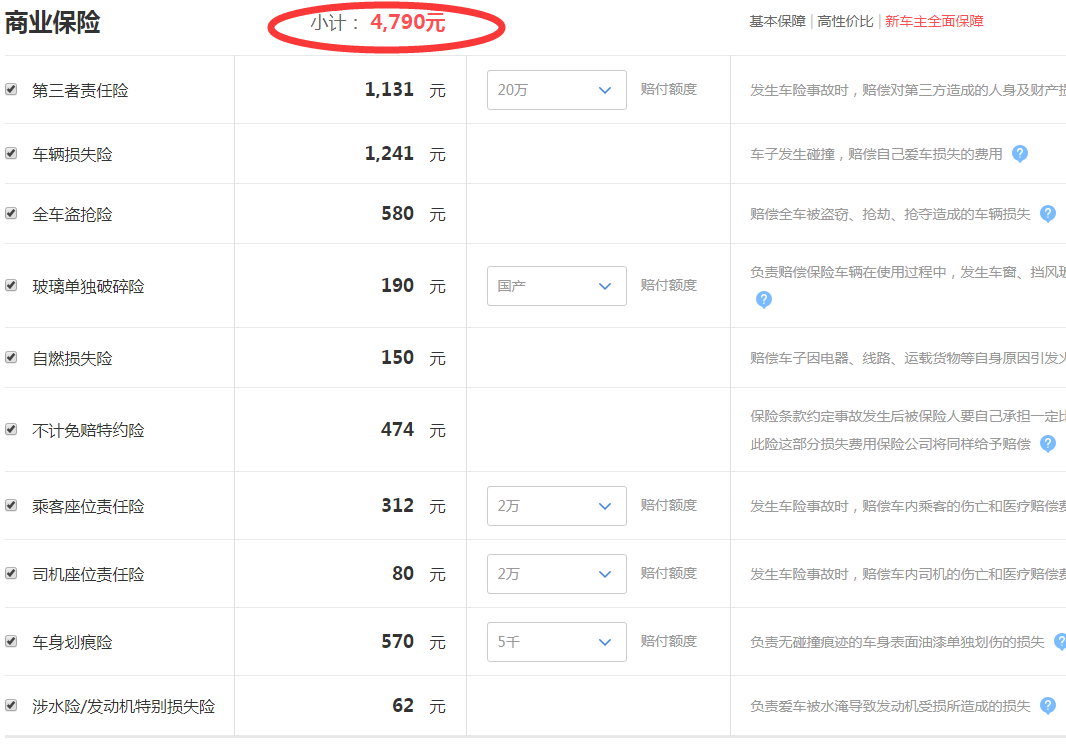The width and height of the screenshot is (1066, 747).
Task: Select 高性价比 plan tab
Action: click(845, 21)
